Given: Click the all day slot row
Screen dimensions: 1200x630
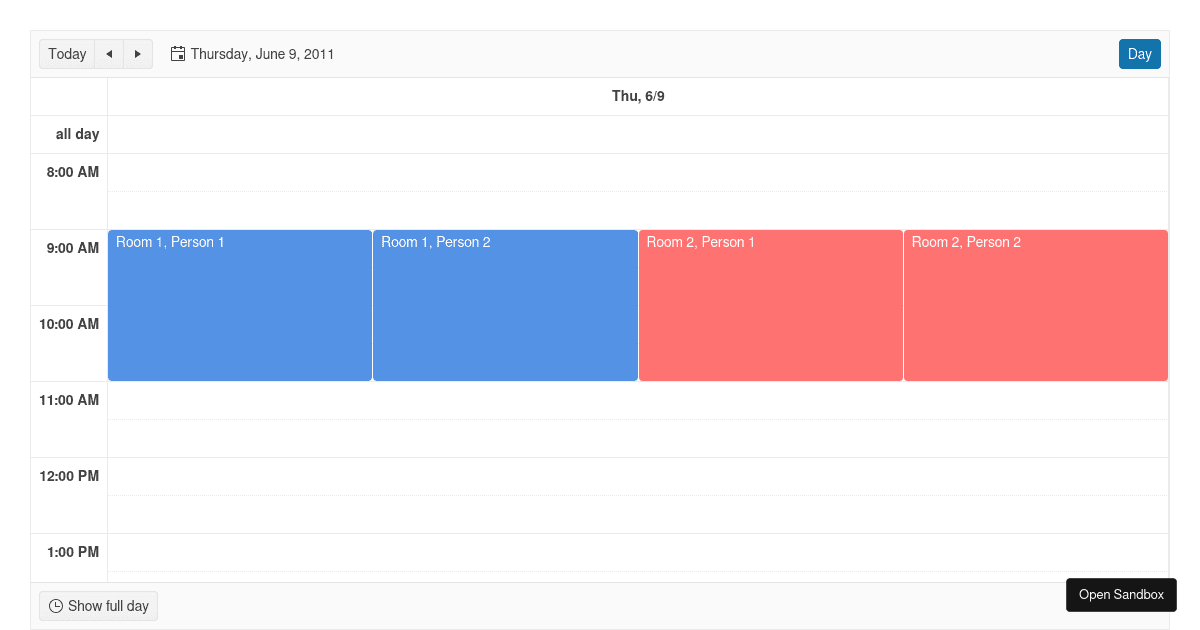Looking at the screenshot, I should [x=638, y=134].
